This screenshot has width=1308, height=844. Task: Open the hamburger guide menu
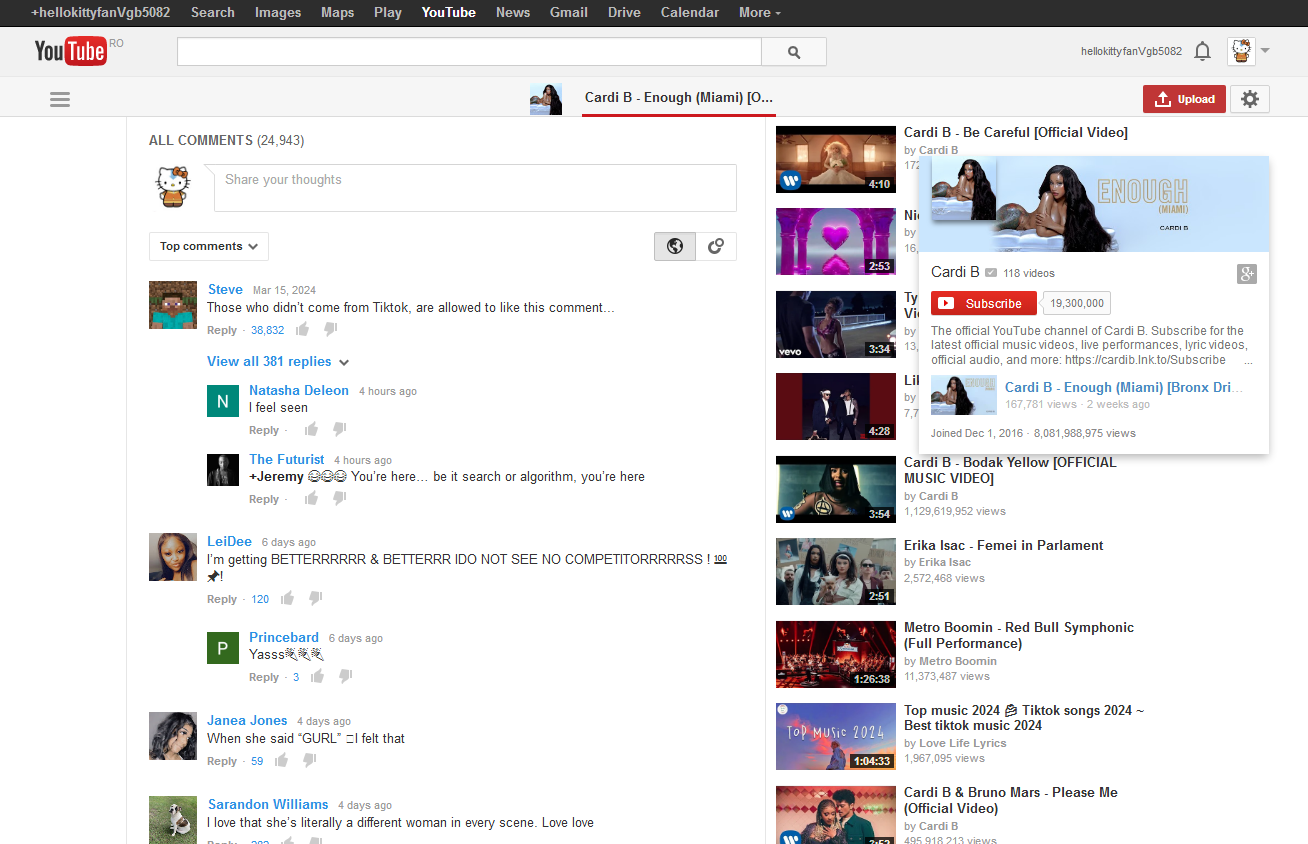60,99
